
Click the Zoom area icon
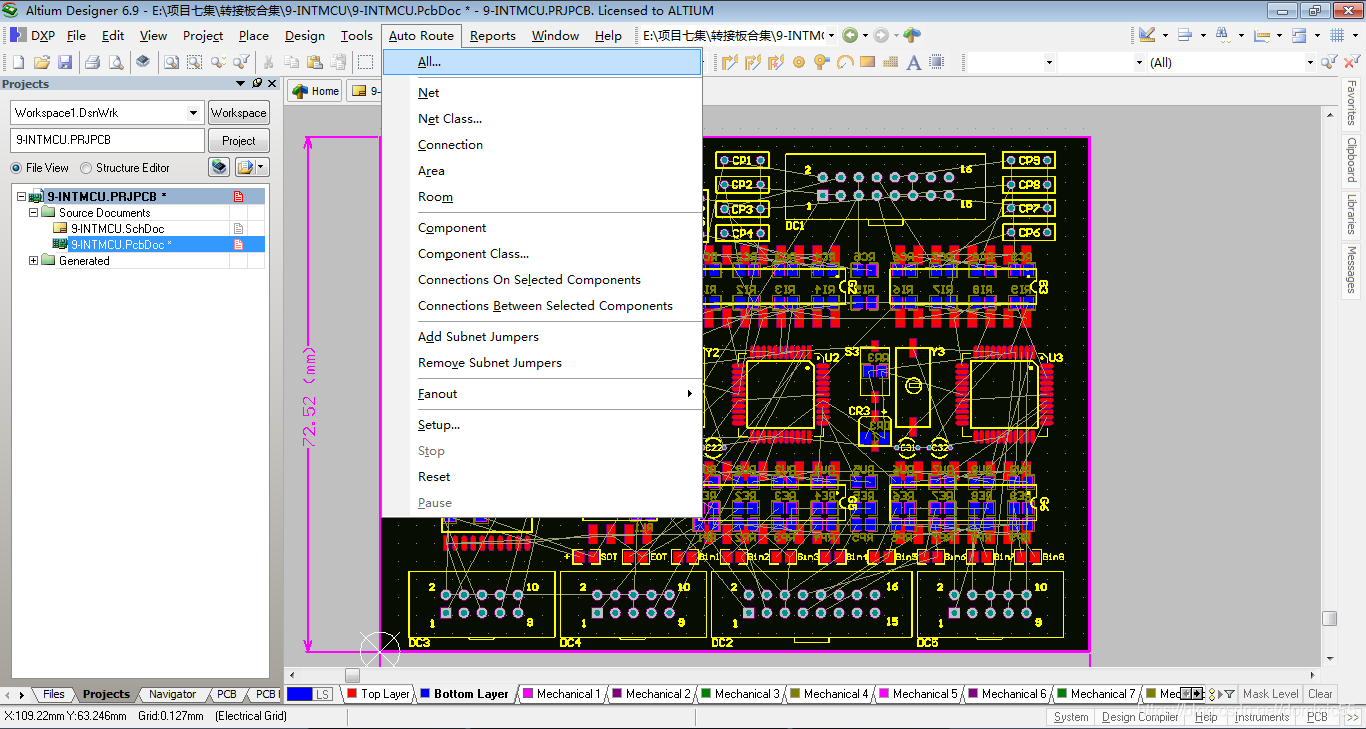[x=194, y=62]
